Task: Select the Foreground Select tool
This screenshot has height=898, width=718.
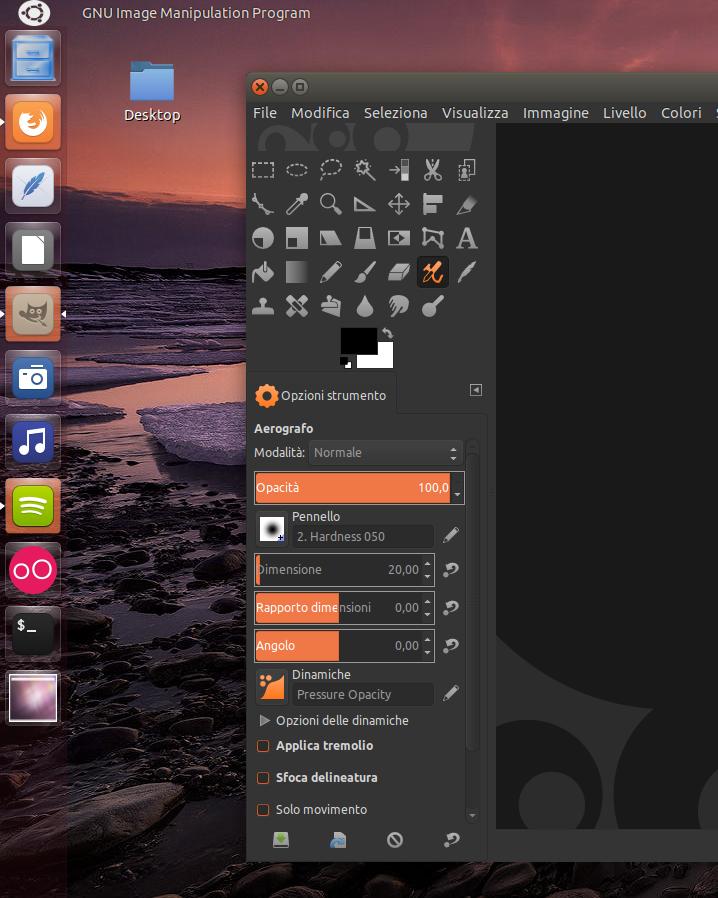Action: (x=467, y=170)
